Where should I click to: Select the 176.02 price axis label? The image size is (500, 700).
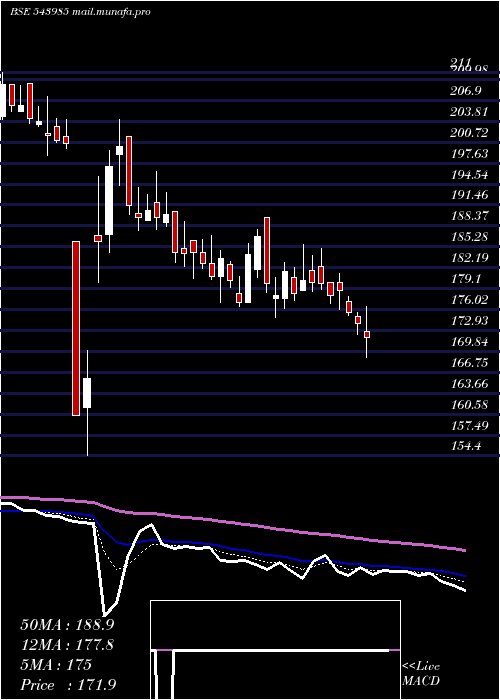tap(469, 300)
